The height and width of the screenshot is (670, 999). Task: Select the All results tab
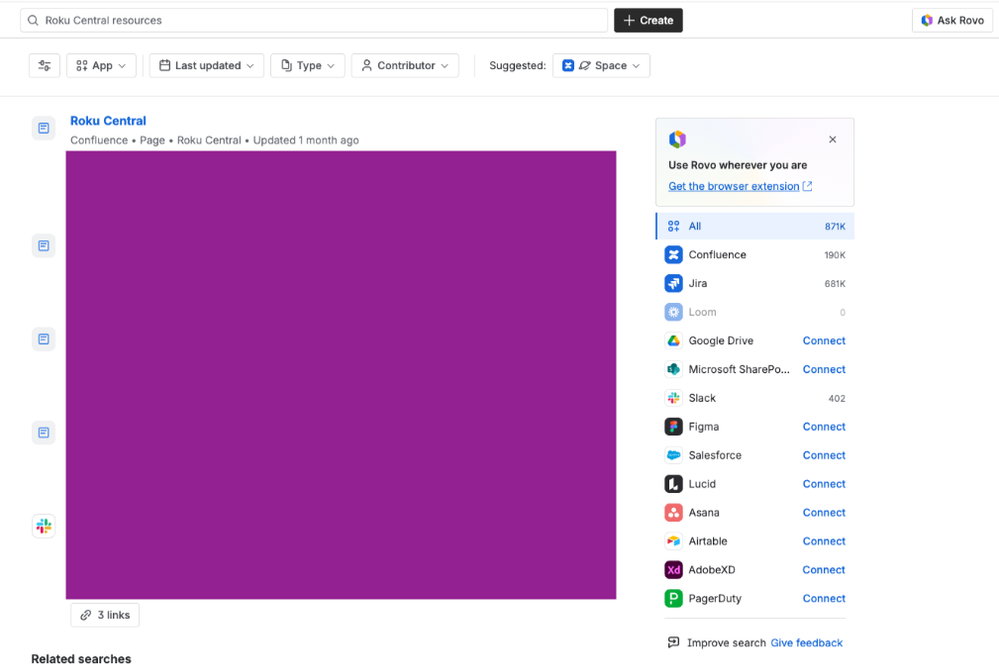pos(755,226)
